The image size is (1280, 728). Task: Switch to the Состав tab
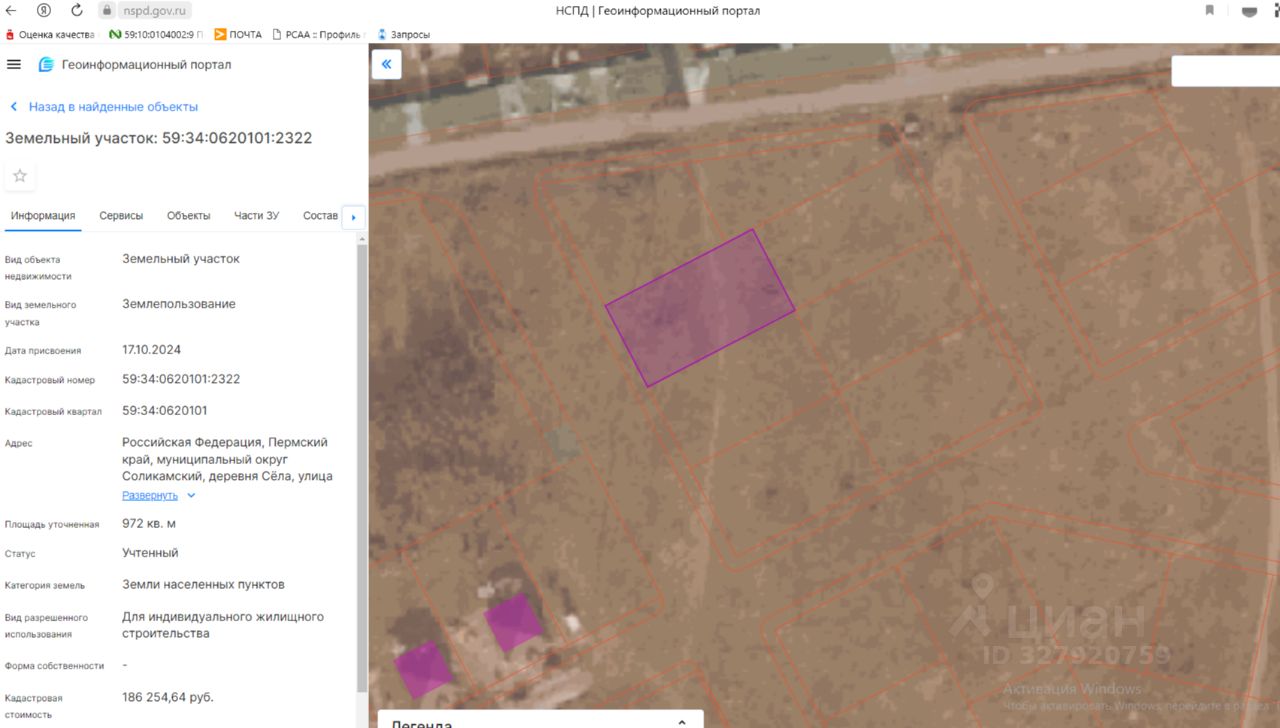pos(321,216)
